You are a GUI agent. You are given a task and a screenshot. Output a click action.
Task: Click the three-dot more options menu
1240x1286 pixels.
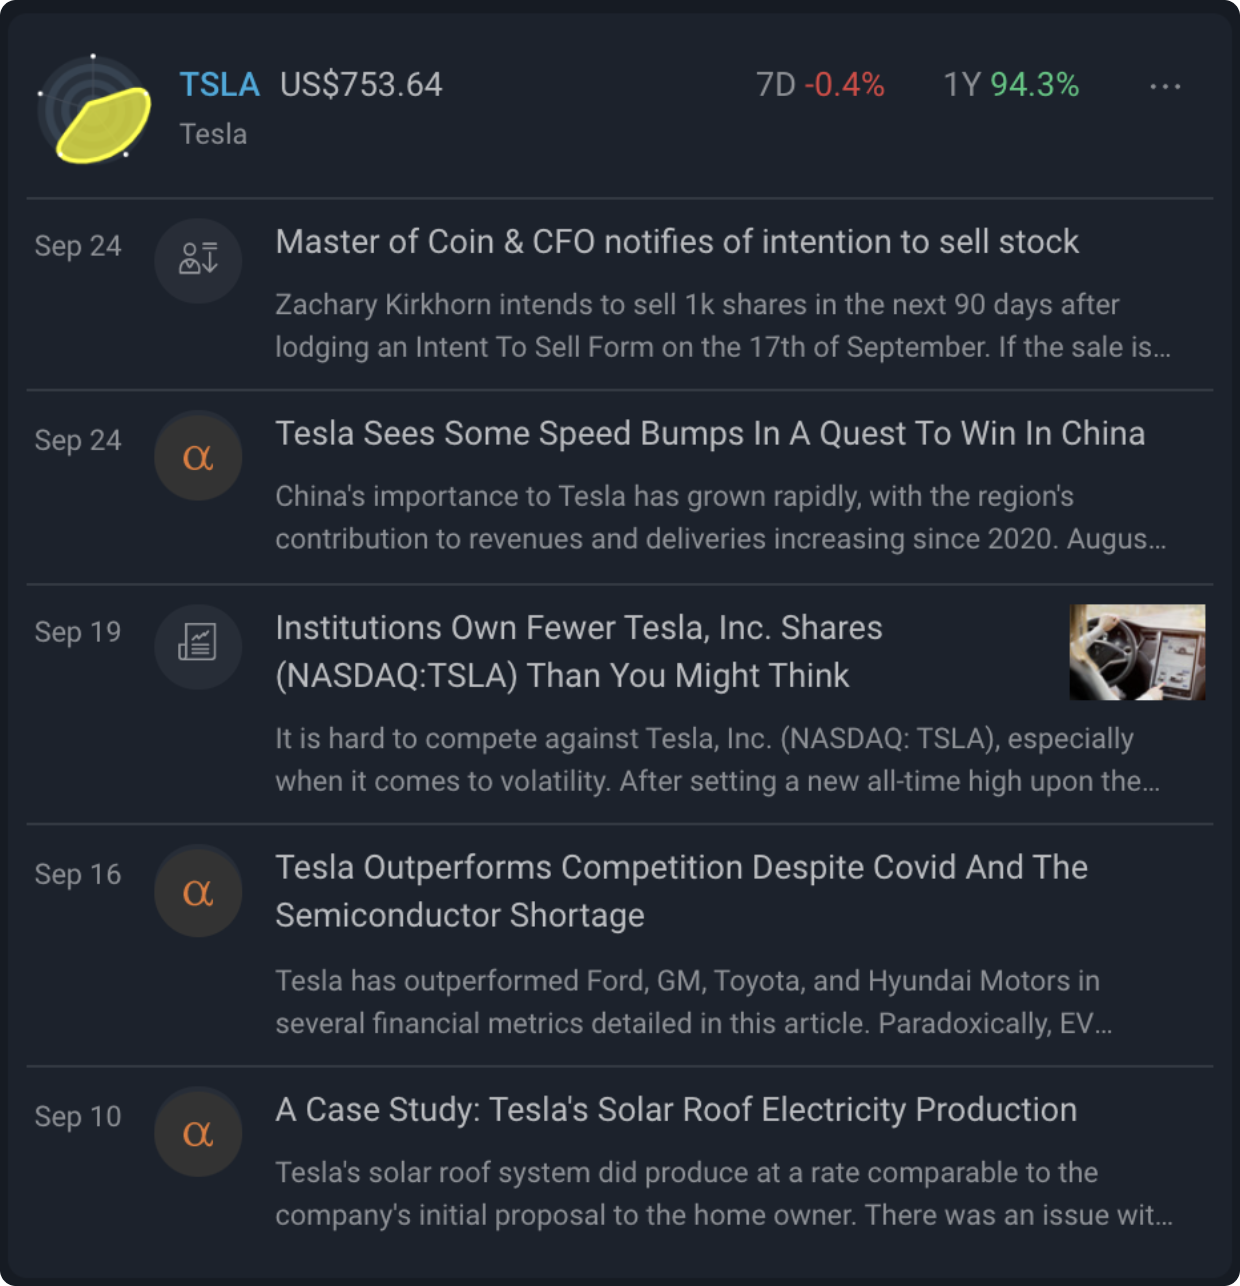point(1165,87)
